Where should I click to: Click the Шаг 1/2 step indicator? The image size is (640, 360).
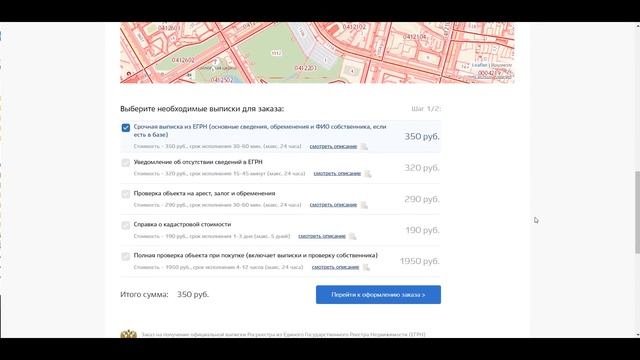click(x=426, y=109)
